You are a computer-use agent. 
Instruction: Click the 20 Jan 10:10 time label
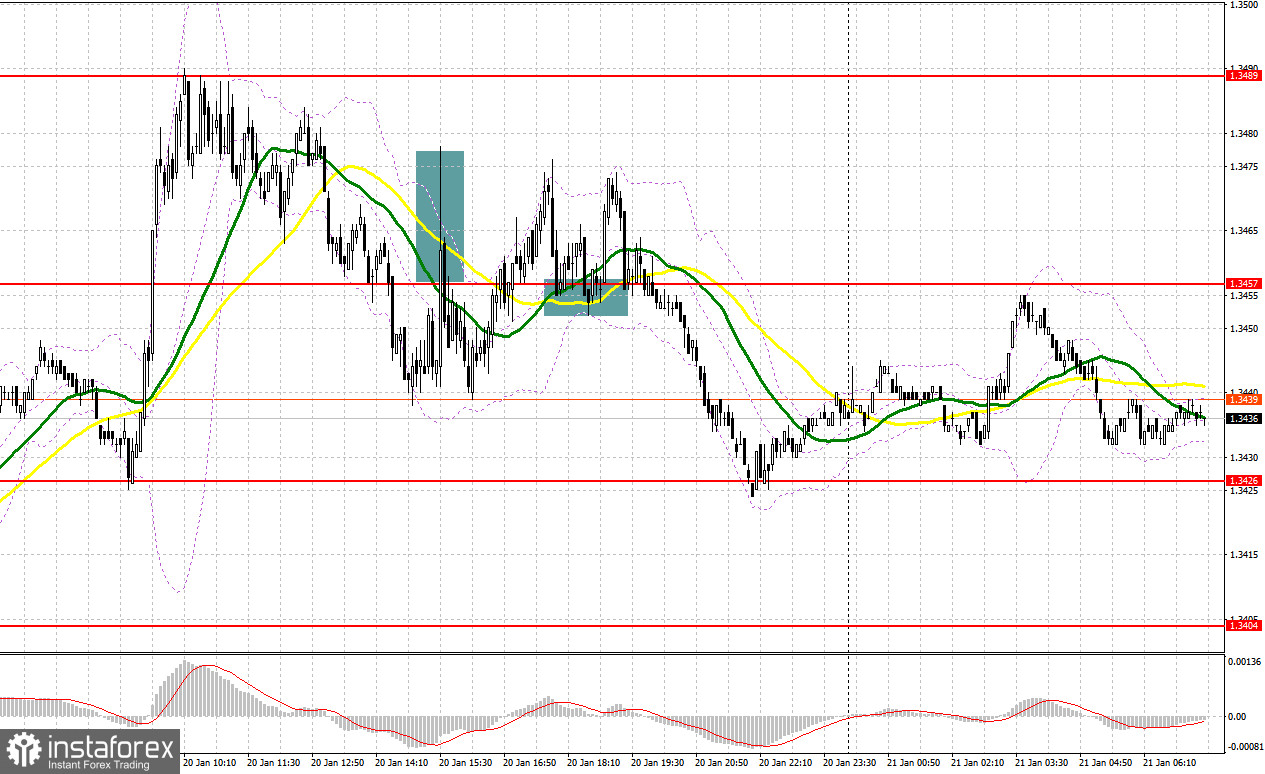coord(210,761)
